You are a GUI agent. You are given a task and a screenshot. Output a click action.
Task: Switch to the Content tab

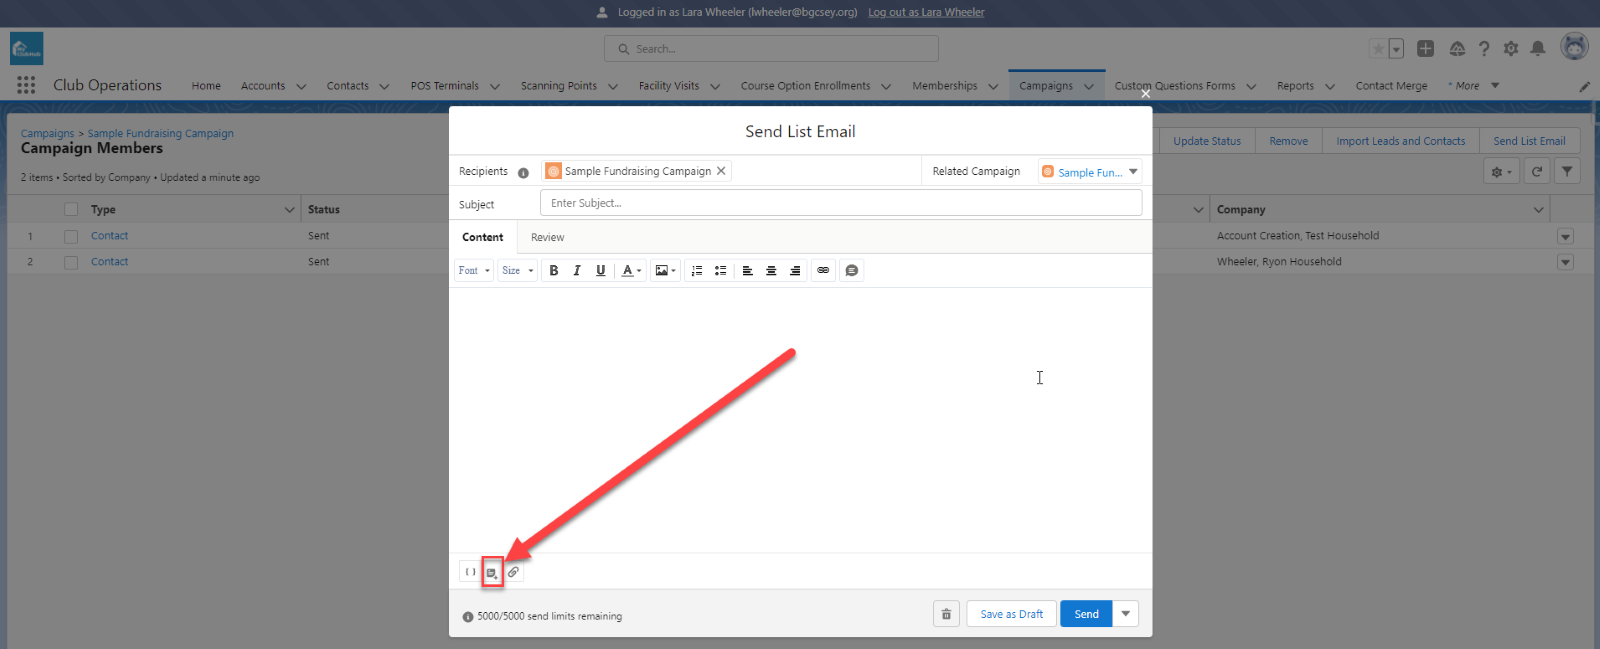pyautogui.click(x=483, y=238)
